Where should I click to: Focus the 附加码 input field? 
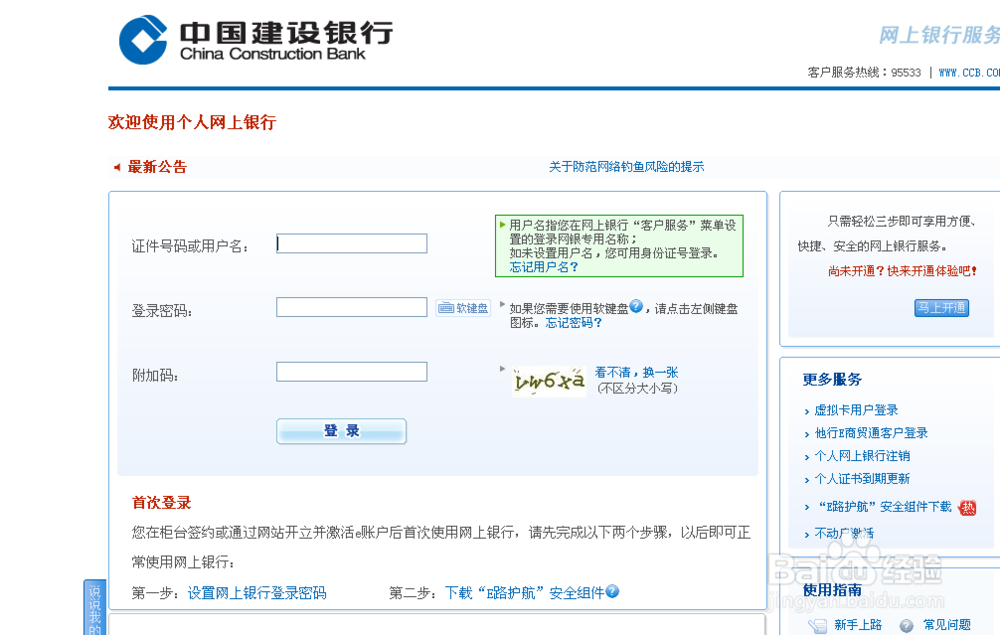tap(351, 372)
